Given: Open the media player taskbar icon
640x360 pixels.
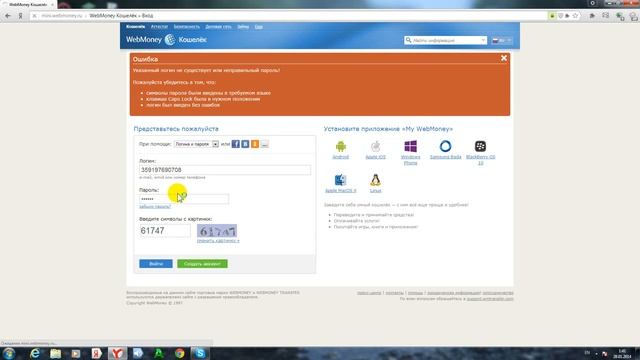Looking at the screenshot, I should coord(76,353).
